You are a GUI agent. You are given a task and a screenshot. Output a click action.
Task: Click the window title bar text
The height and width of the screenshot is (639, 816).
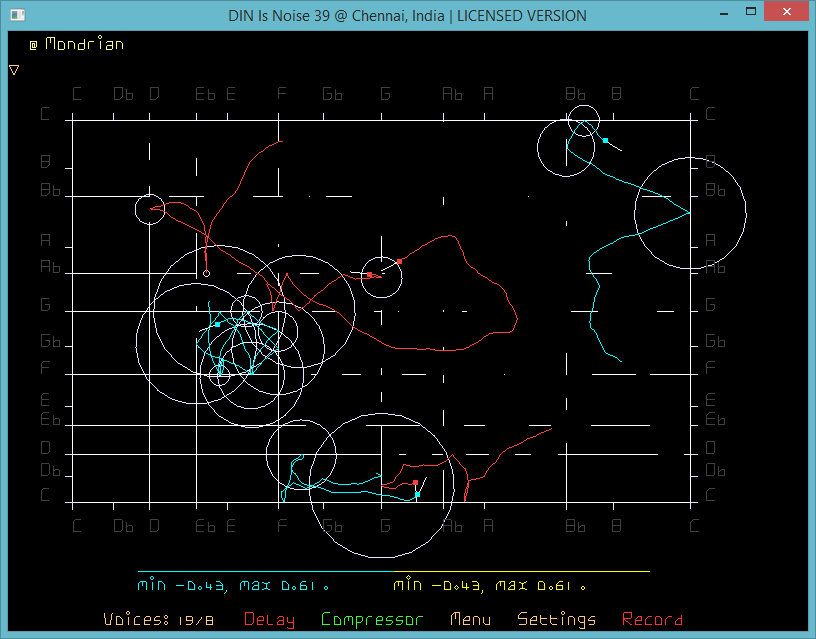pos(408,15)
